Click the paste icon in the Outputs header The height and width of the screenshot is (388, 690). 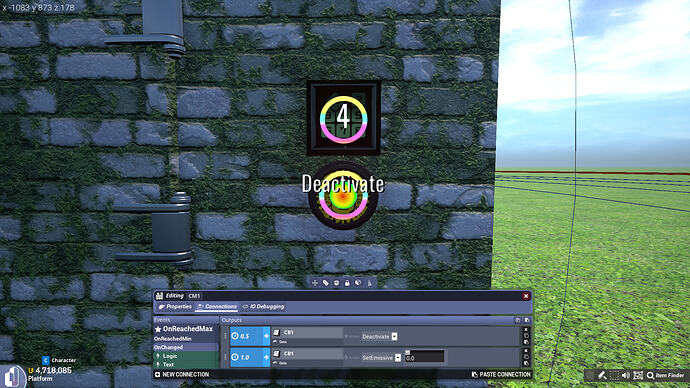[527, 320]
